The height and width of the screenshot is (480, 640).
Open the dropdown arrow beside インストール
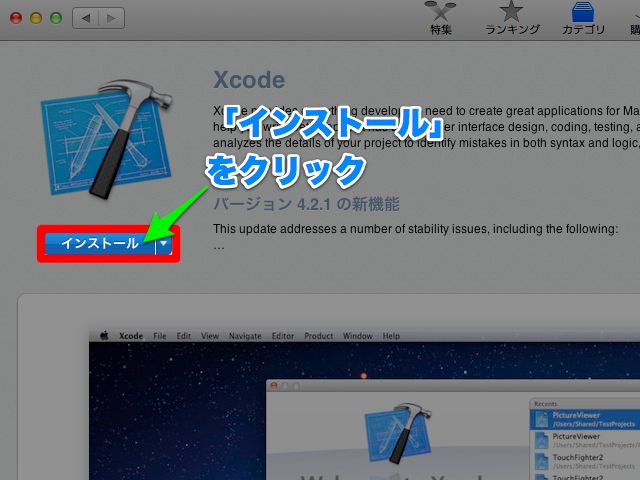pos(164,244)
